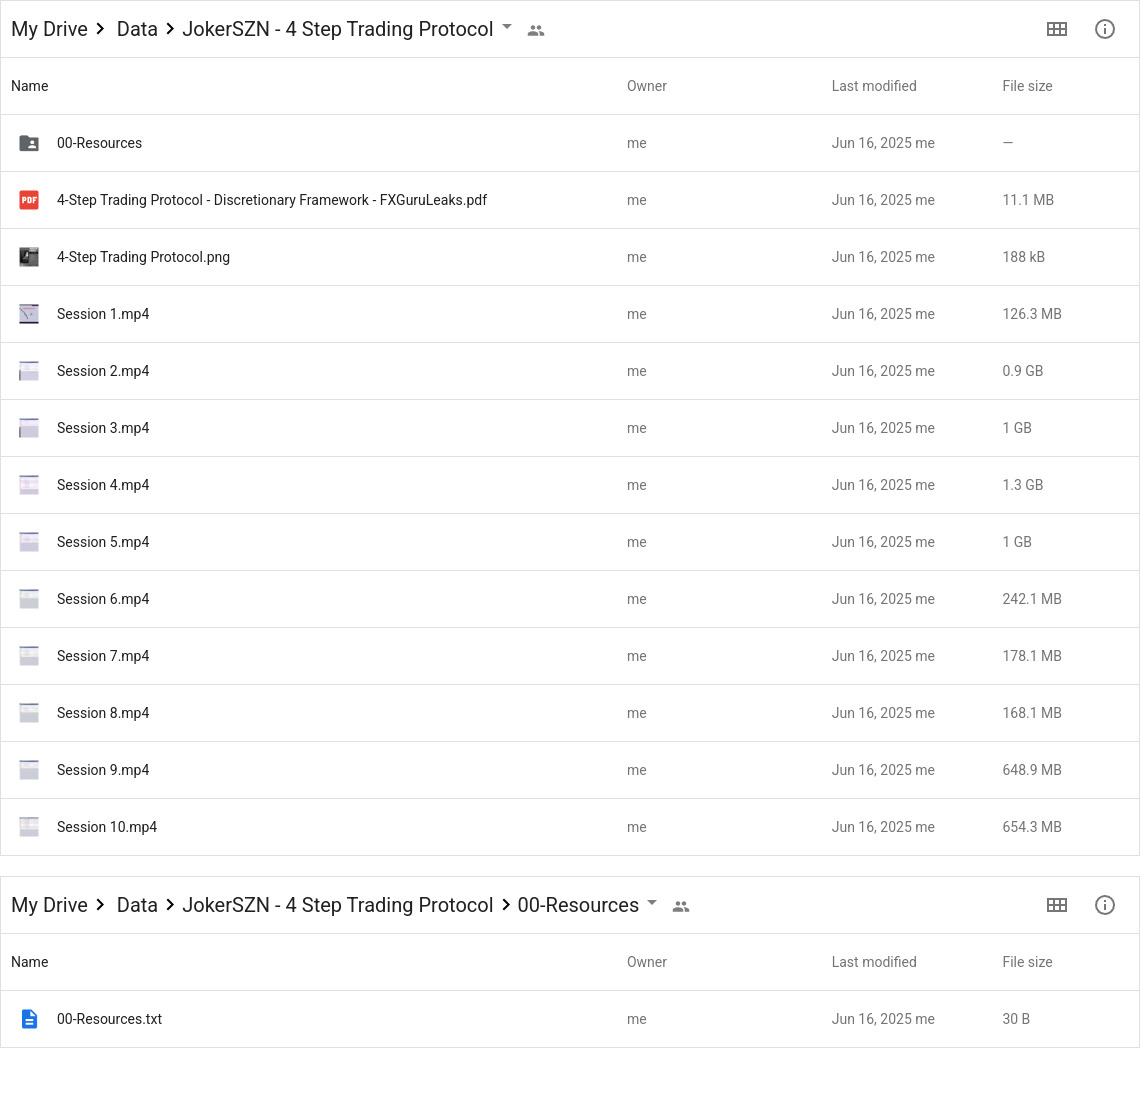Sort by File size column in top panel
The width and height of the screenshot is (1140, 1098).
tap(1027, 86)
